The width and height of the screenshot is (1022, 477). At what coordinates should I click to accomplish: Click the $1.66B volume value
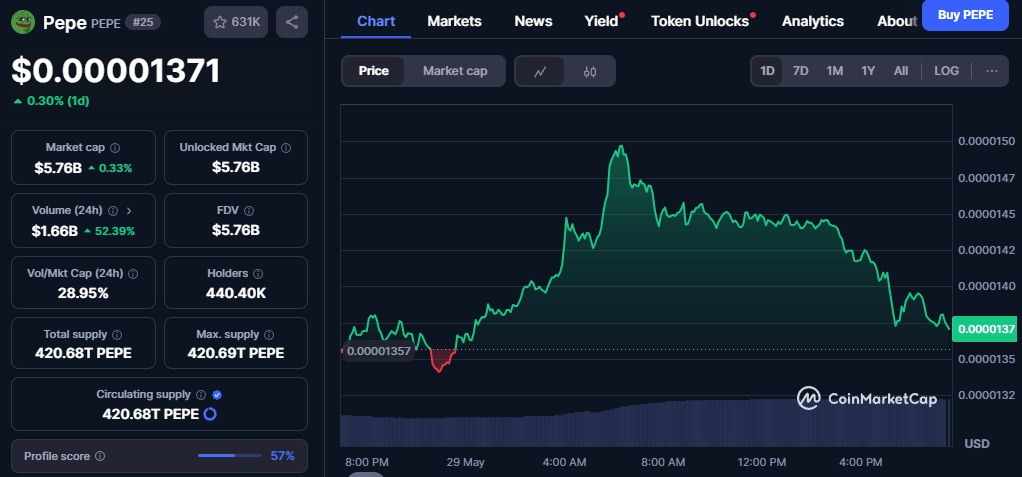55,231
